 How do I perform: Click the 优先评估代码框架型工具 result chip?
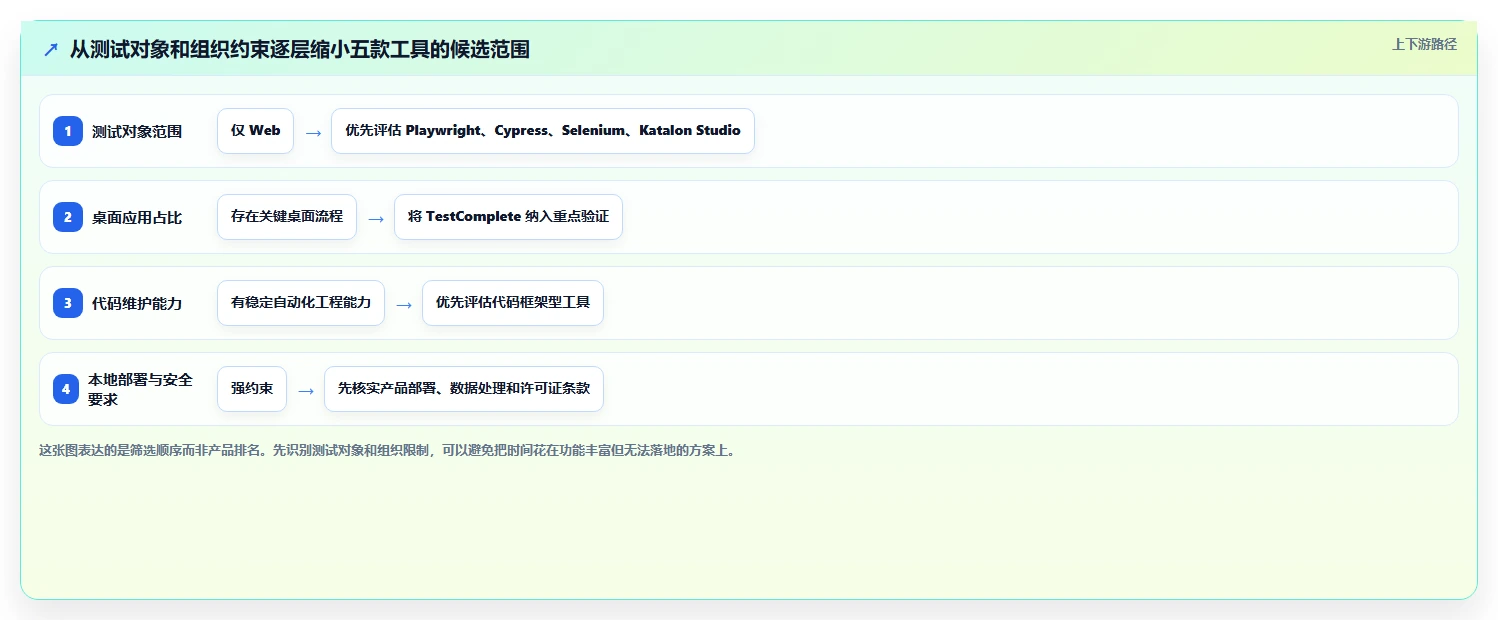(513, 303)
